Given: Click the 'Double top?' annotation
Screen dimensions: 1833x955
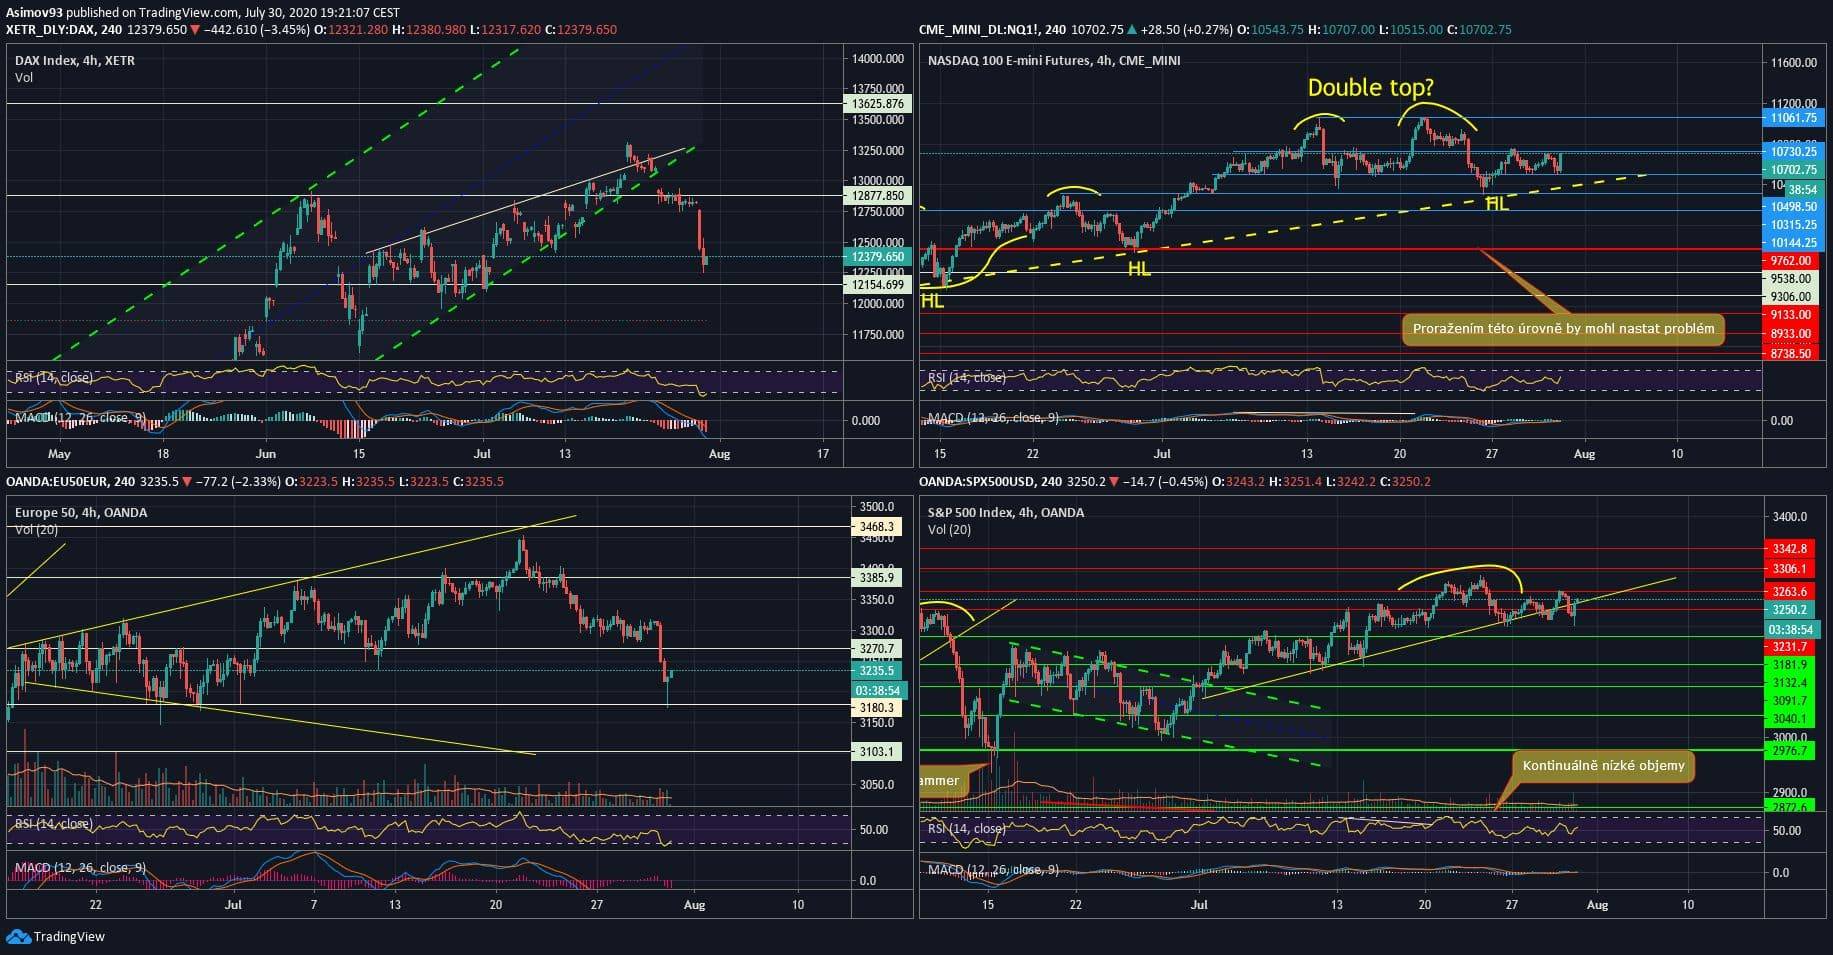Looking at the screenshot, I should tap(1371, 88).
